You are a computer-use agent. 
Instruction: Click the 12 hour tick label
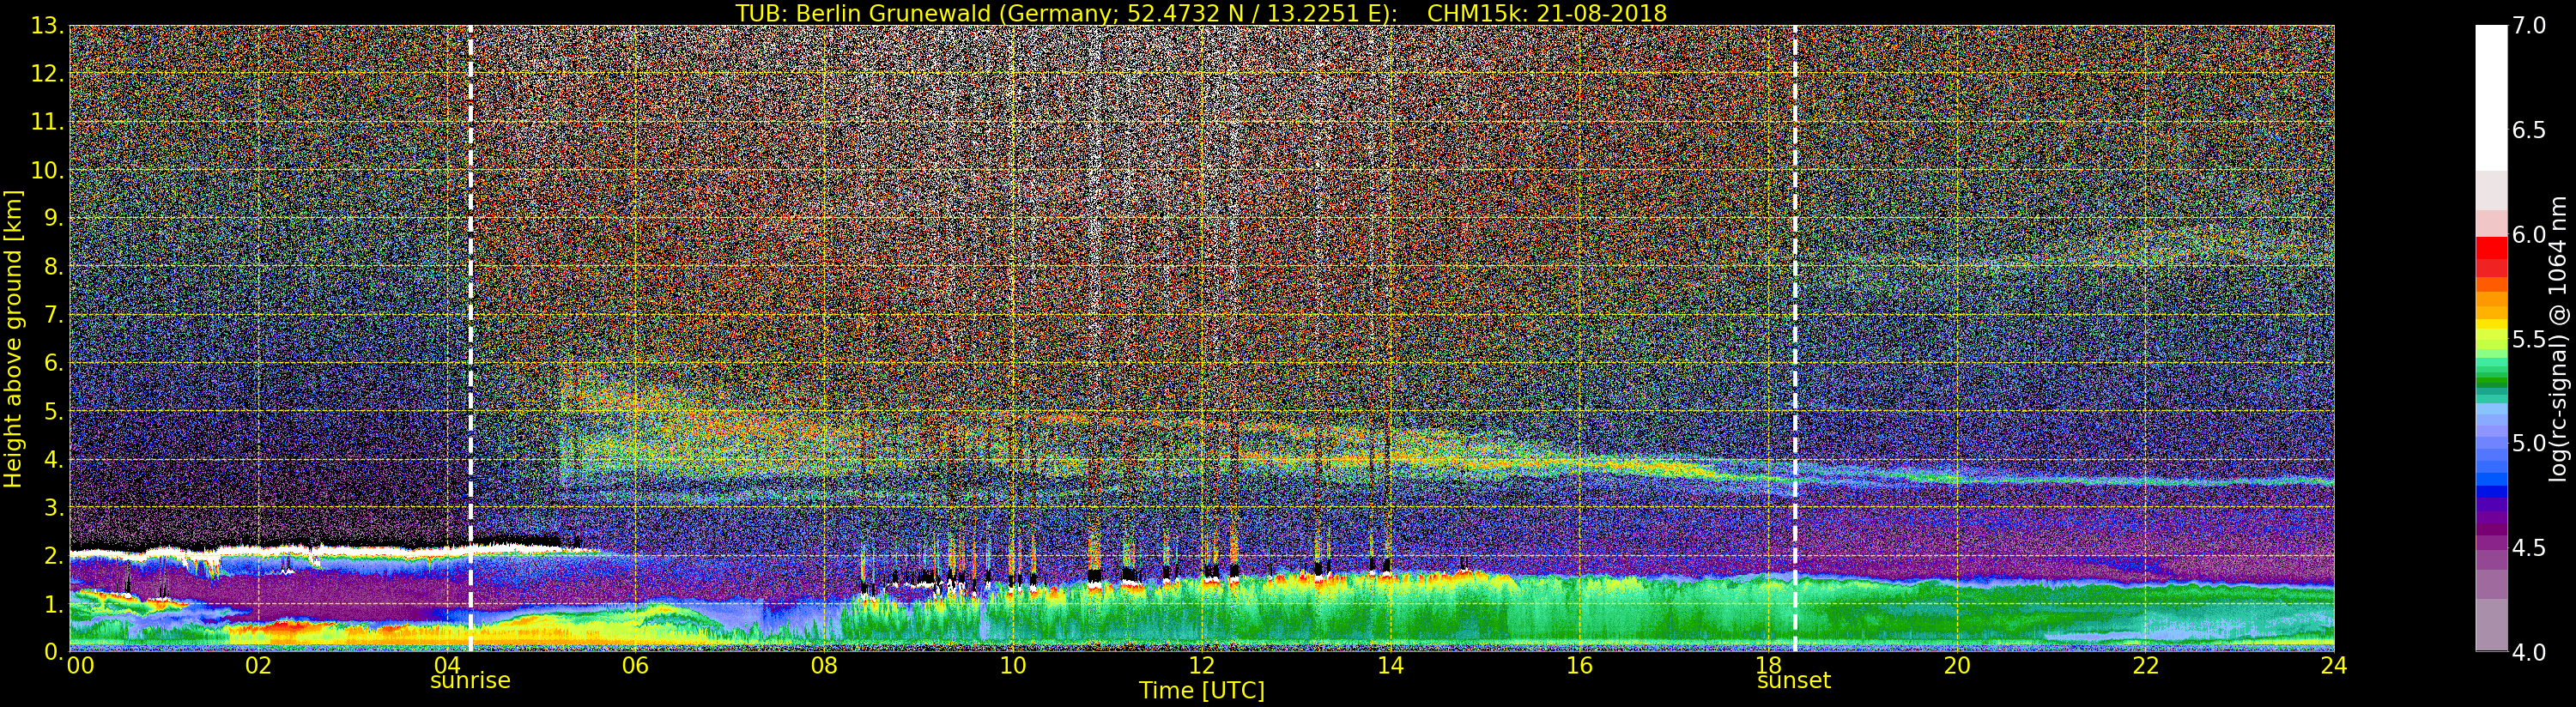(x=1201, y=666)
